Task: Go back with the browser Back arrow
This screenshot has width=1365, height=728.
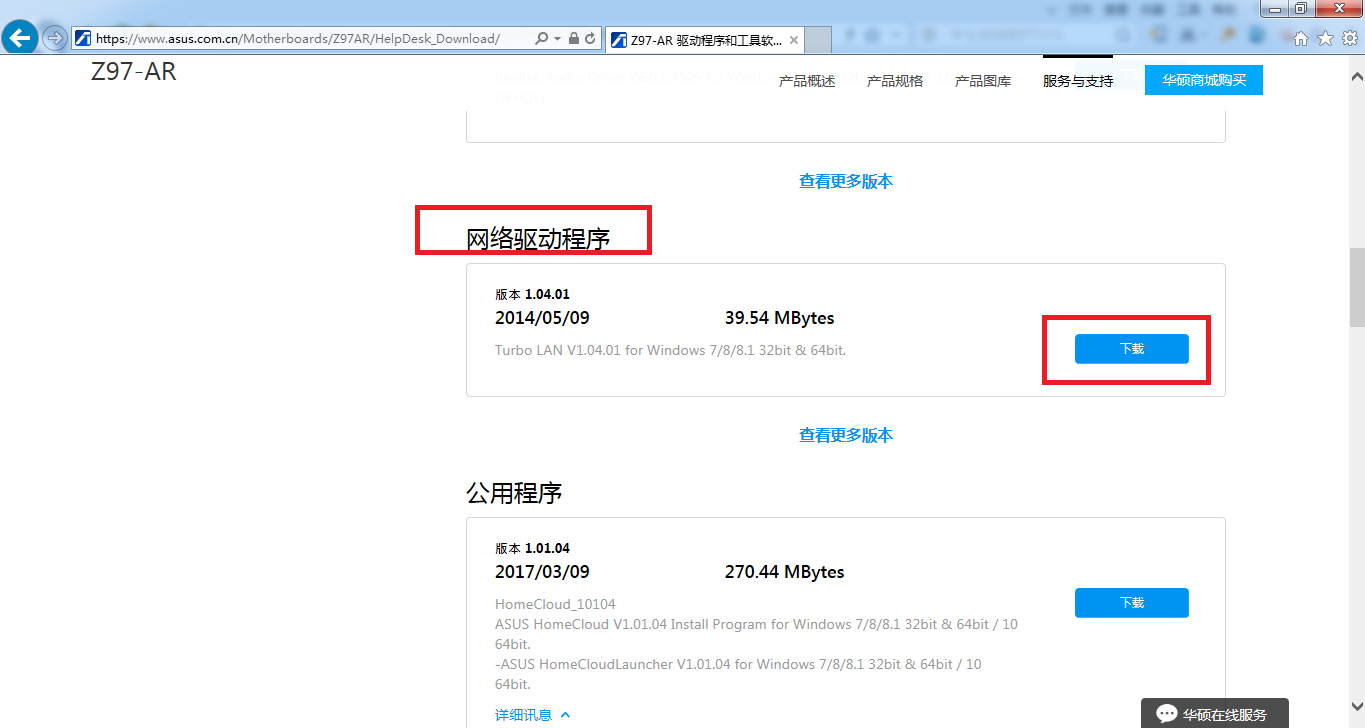Action: [x=21, y=38]
